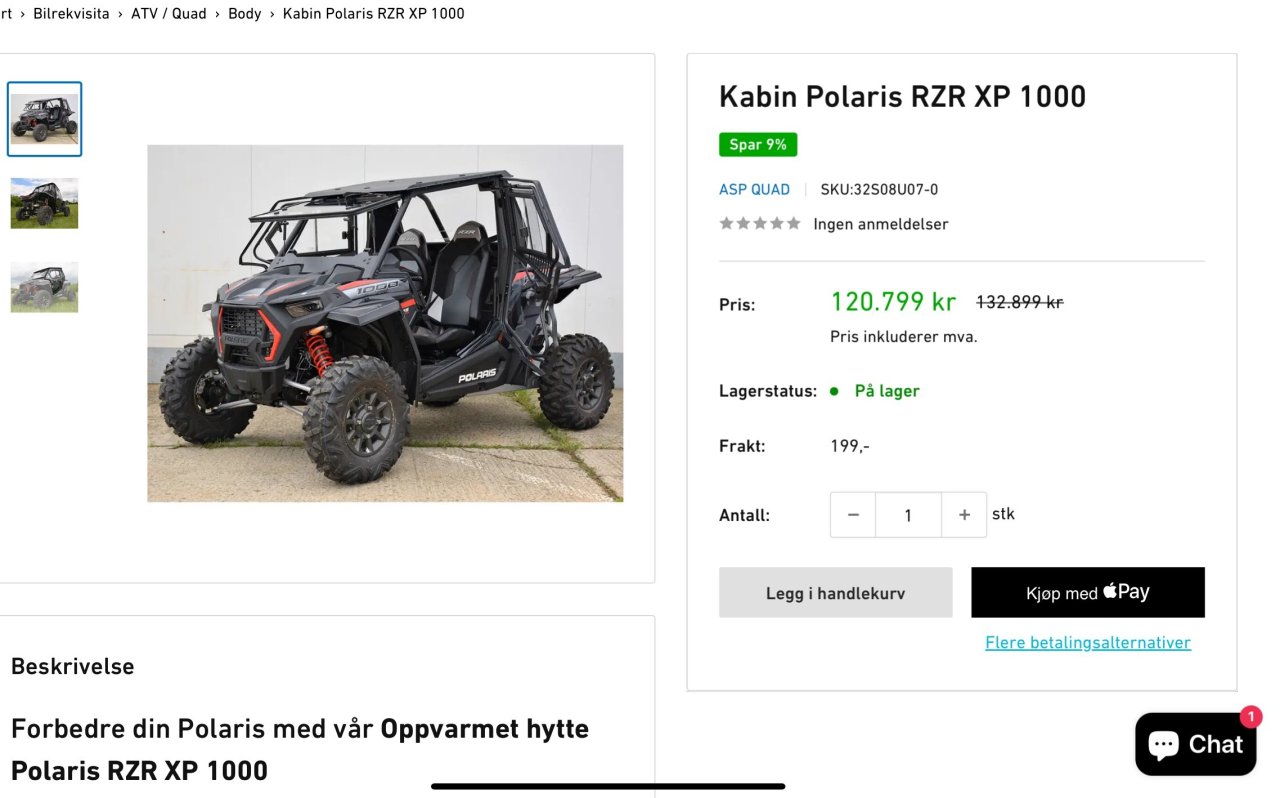Select the second product thumbnail on grass
This screenshot has height=798, width=1280.
45,203
